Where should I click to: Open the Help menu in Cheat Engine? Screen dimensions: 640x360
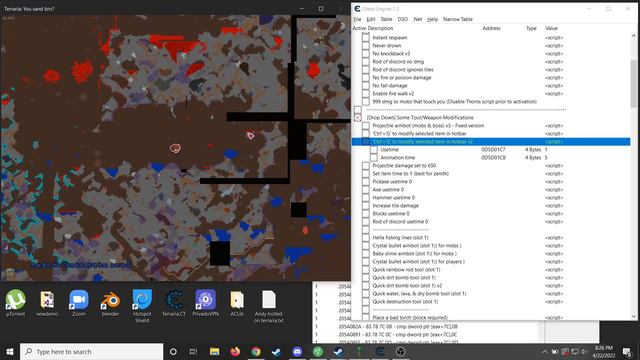tap(432, 19)
